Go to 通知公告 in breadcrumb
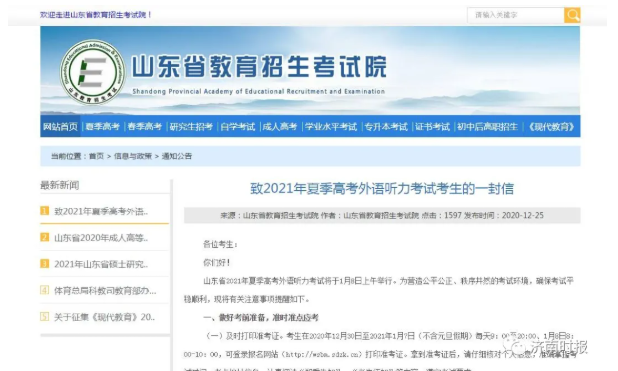This screenshot has height=371, width=618. 177,156
